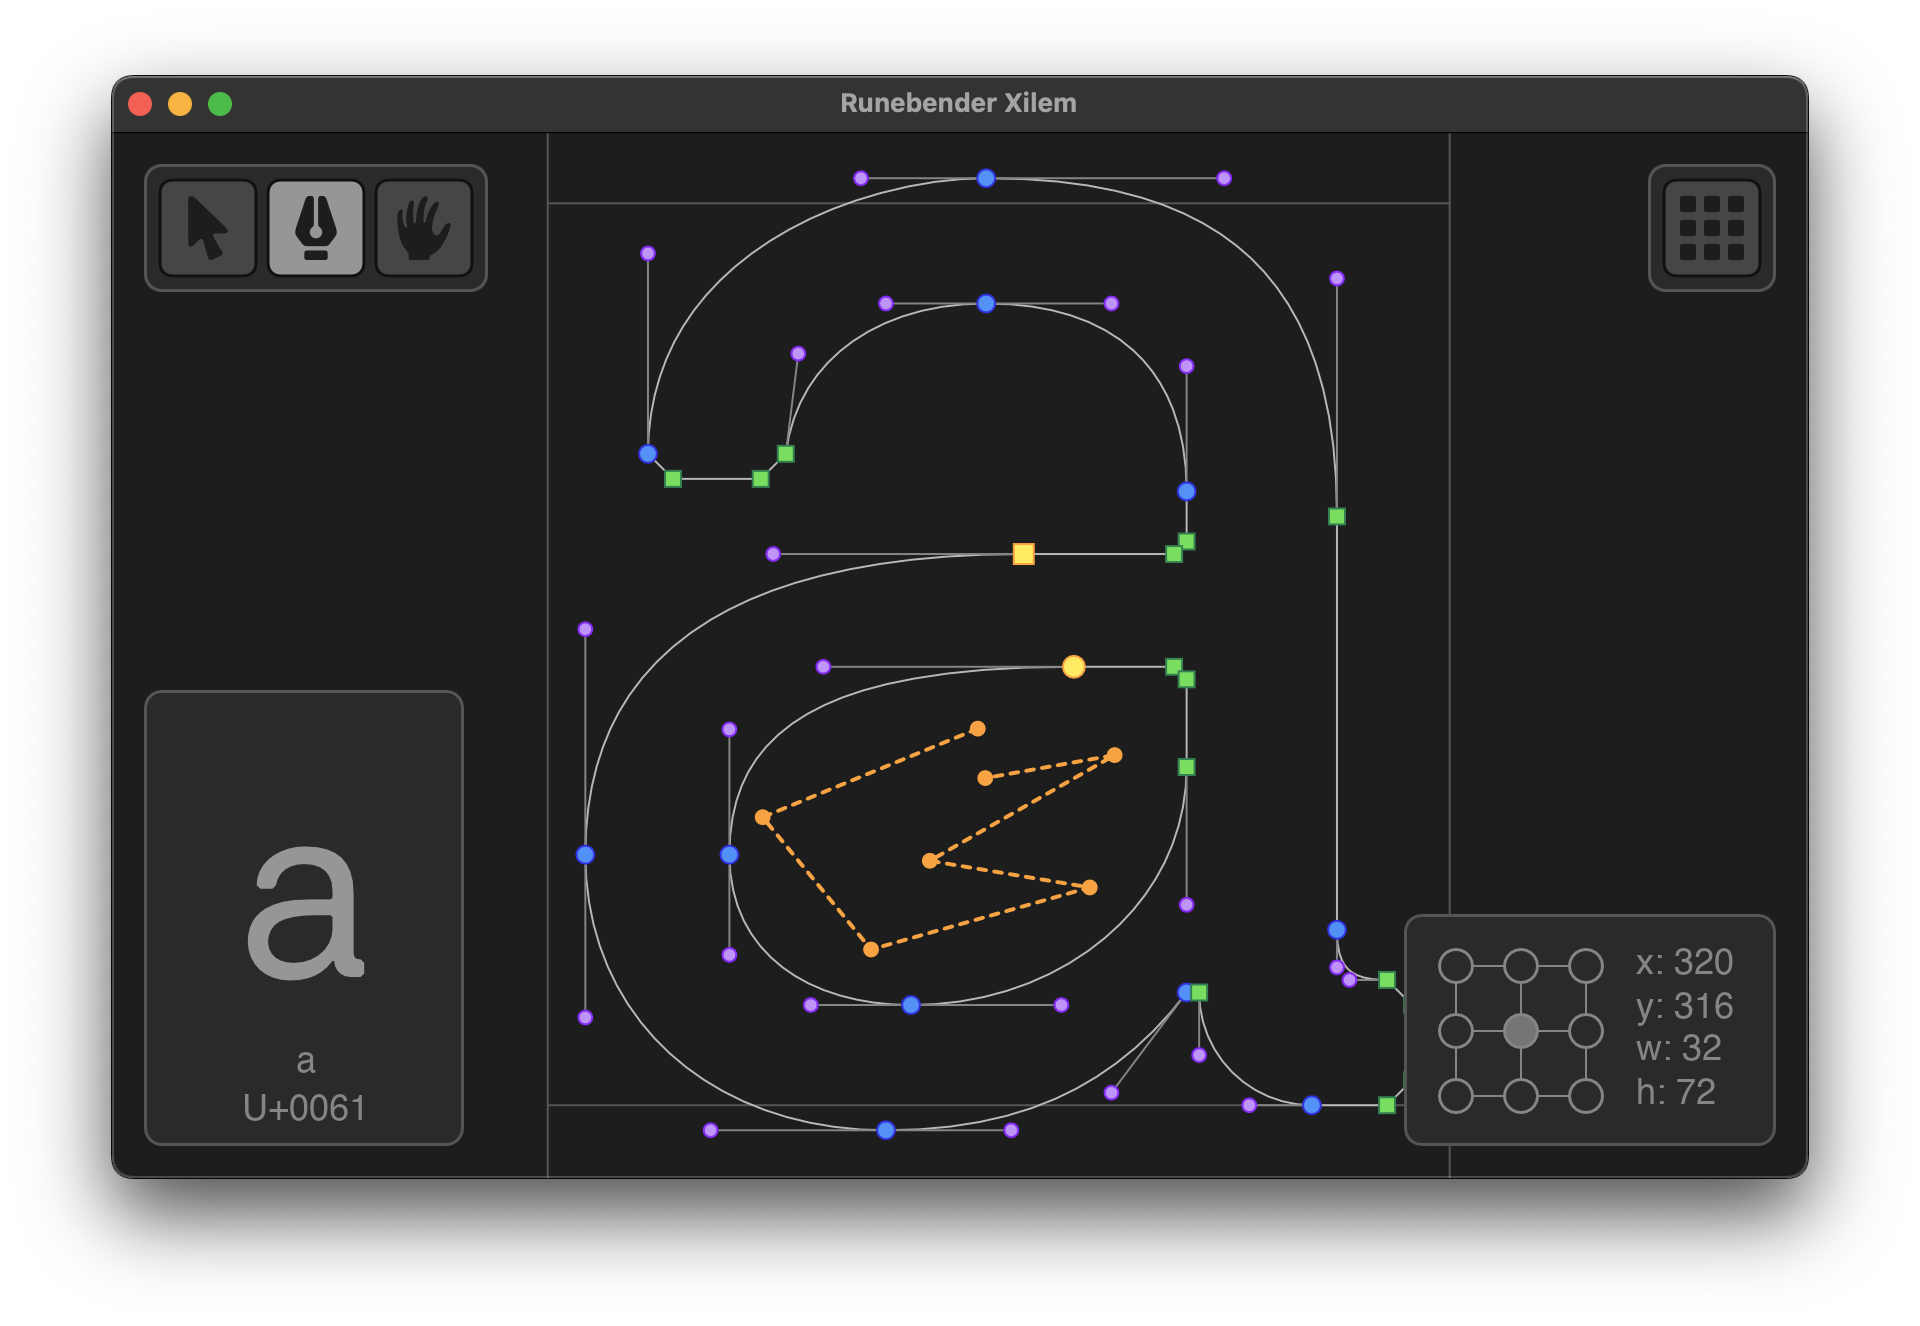The image size is (1920, 1326).
Task: Select the yellow circular selected point
Action: coord(1073,667)
